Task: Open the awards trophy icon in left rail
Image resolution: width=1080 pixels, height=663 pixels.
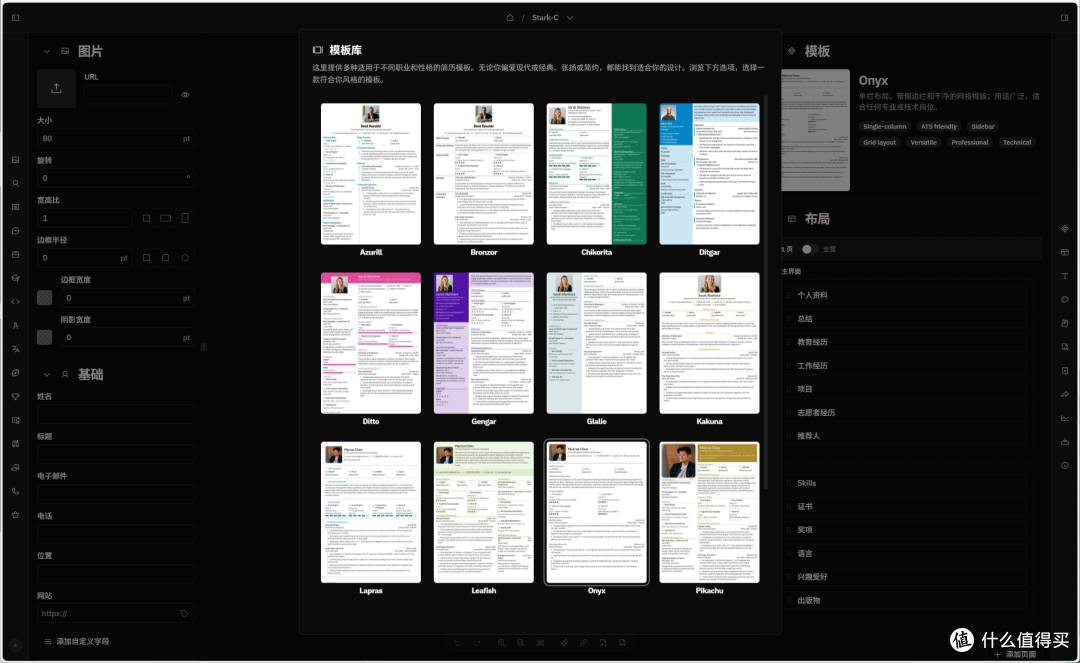Action: [15, 397]
